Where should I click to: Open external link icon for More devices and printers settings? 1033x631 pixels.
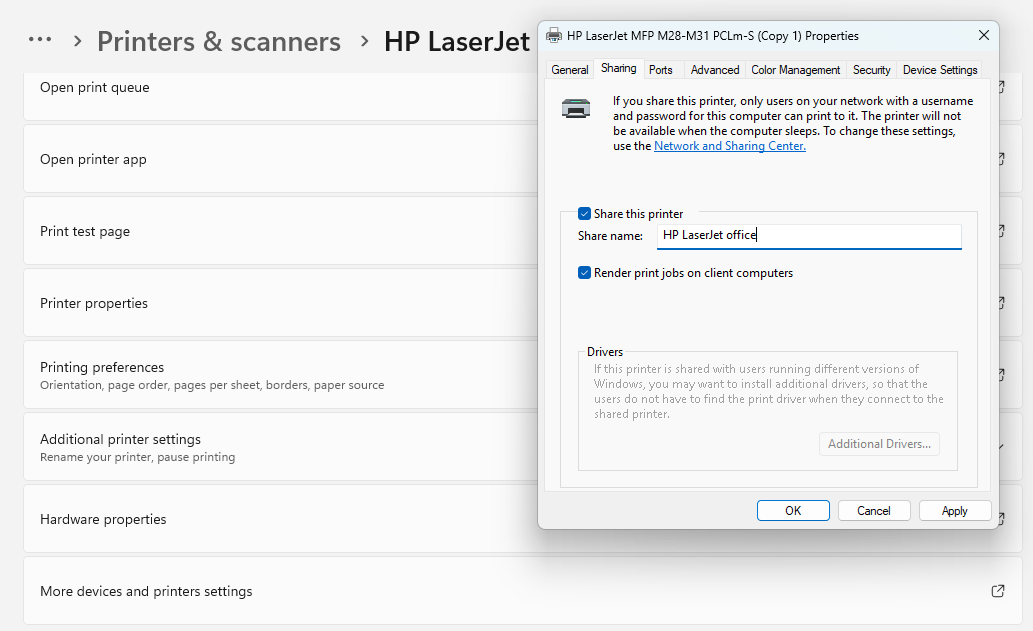(x=998, y=591)
